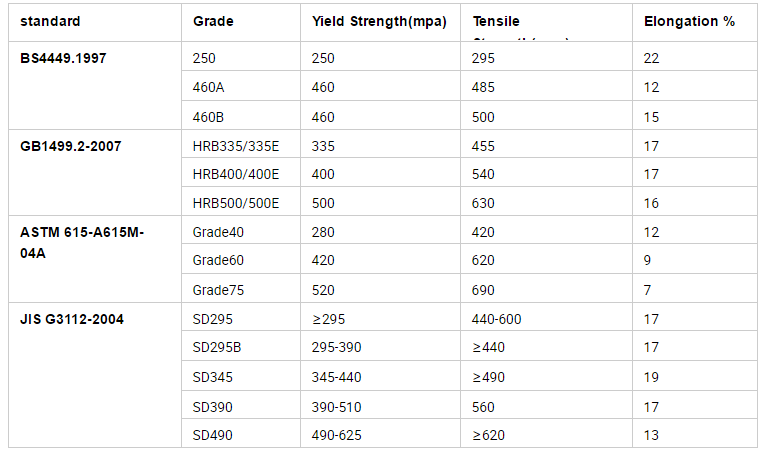This screenshot has width=763, height=466.
Task: Click the BS4449.1997 standard cell
Action: [95, 86]
